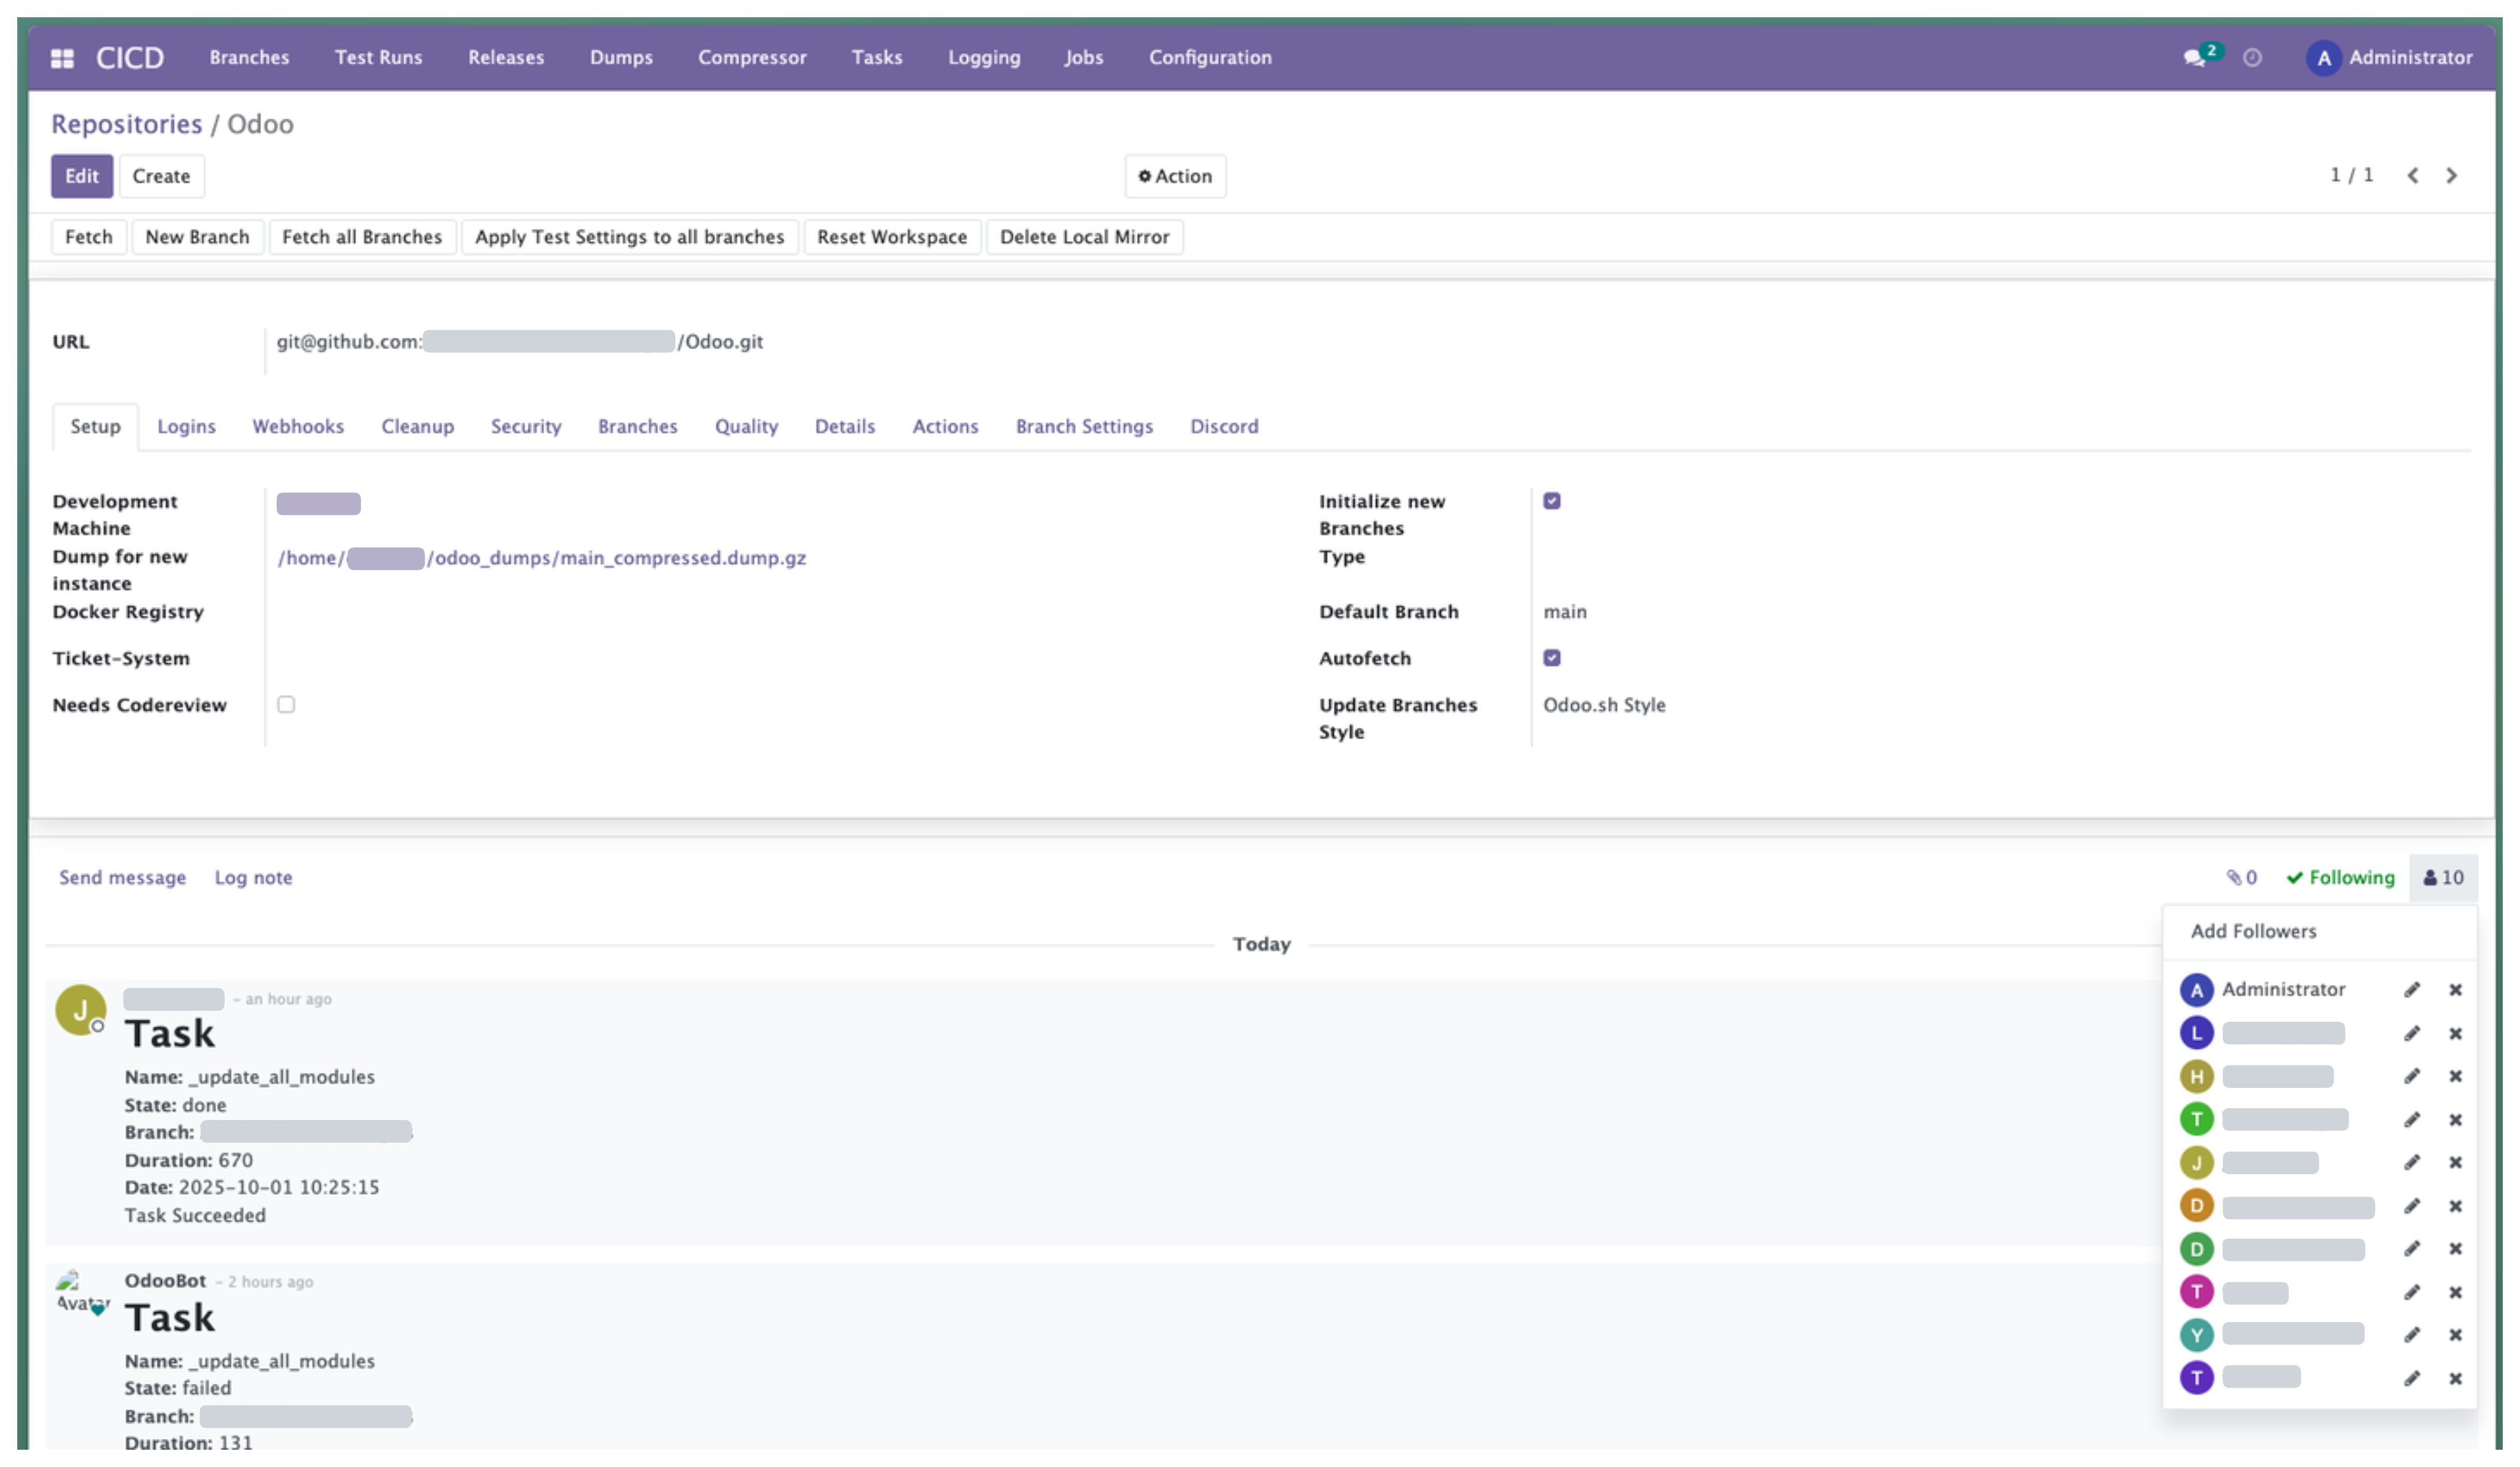Switch to the Branch Settings tab
2520x1467 pixels.
[x=1084, y=427]
